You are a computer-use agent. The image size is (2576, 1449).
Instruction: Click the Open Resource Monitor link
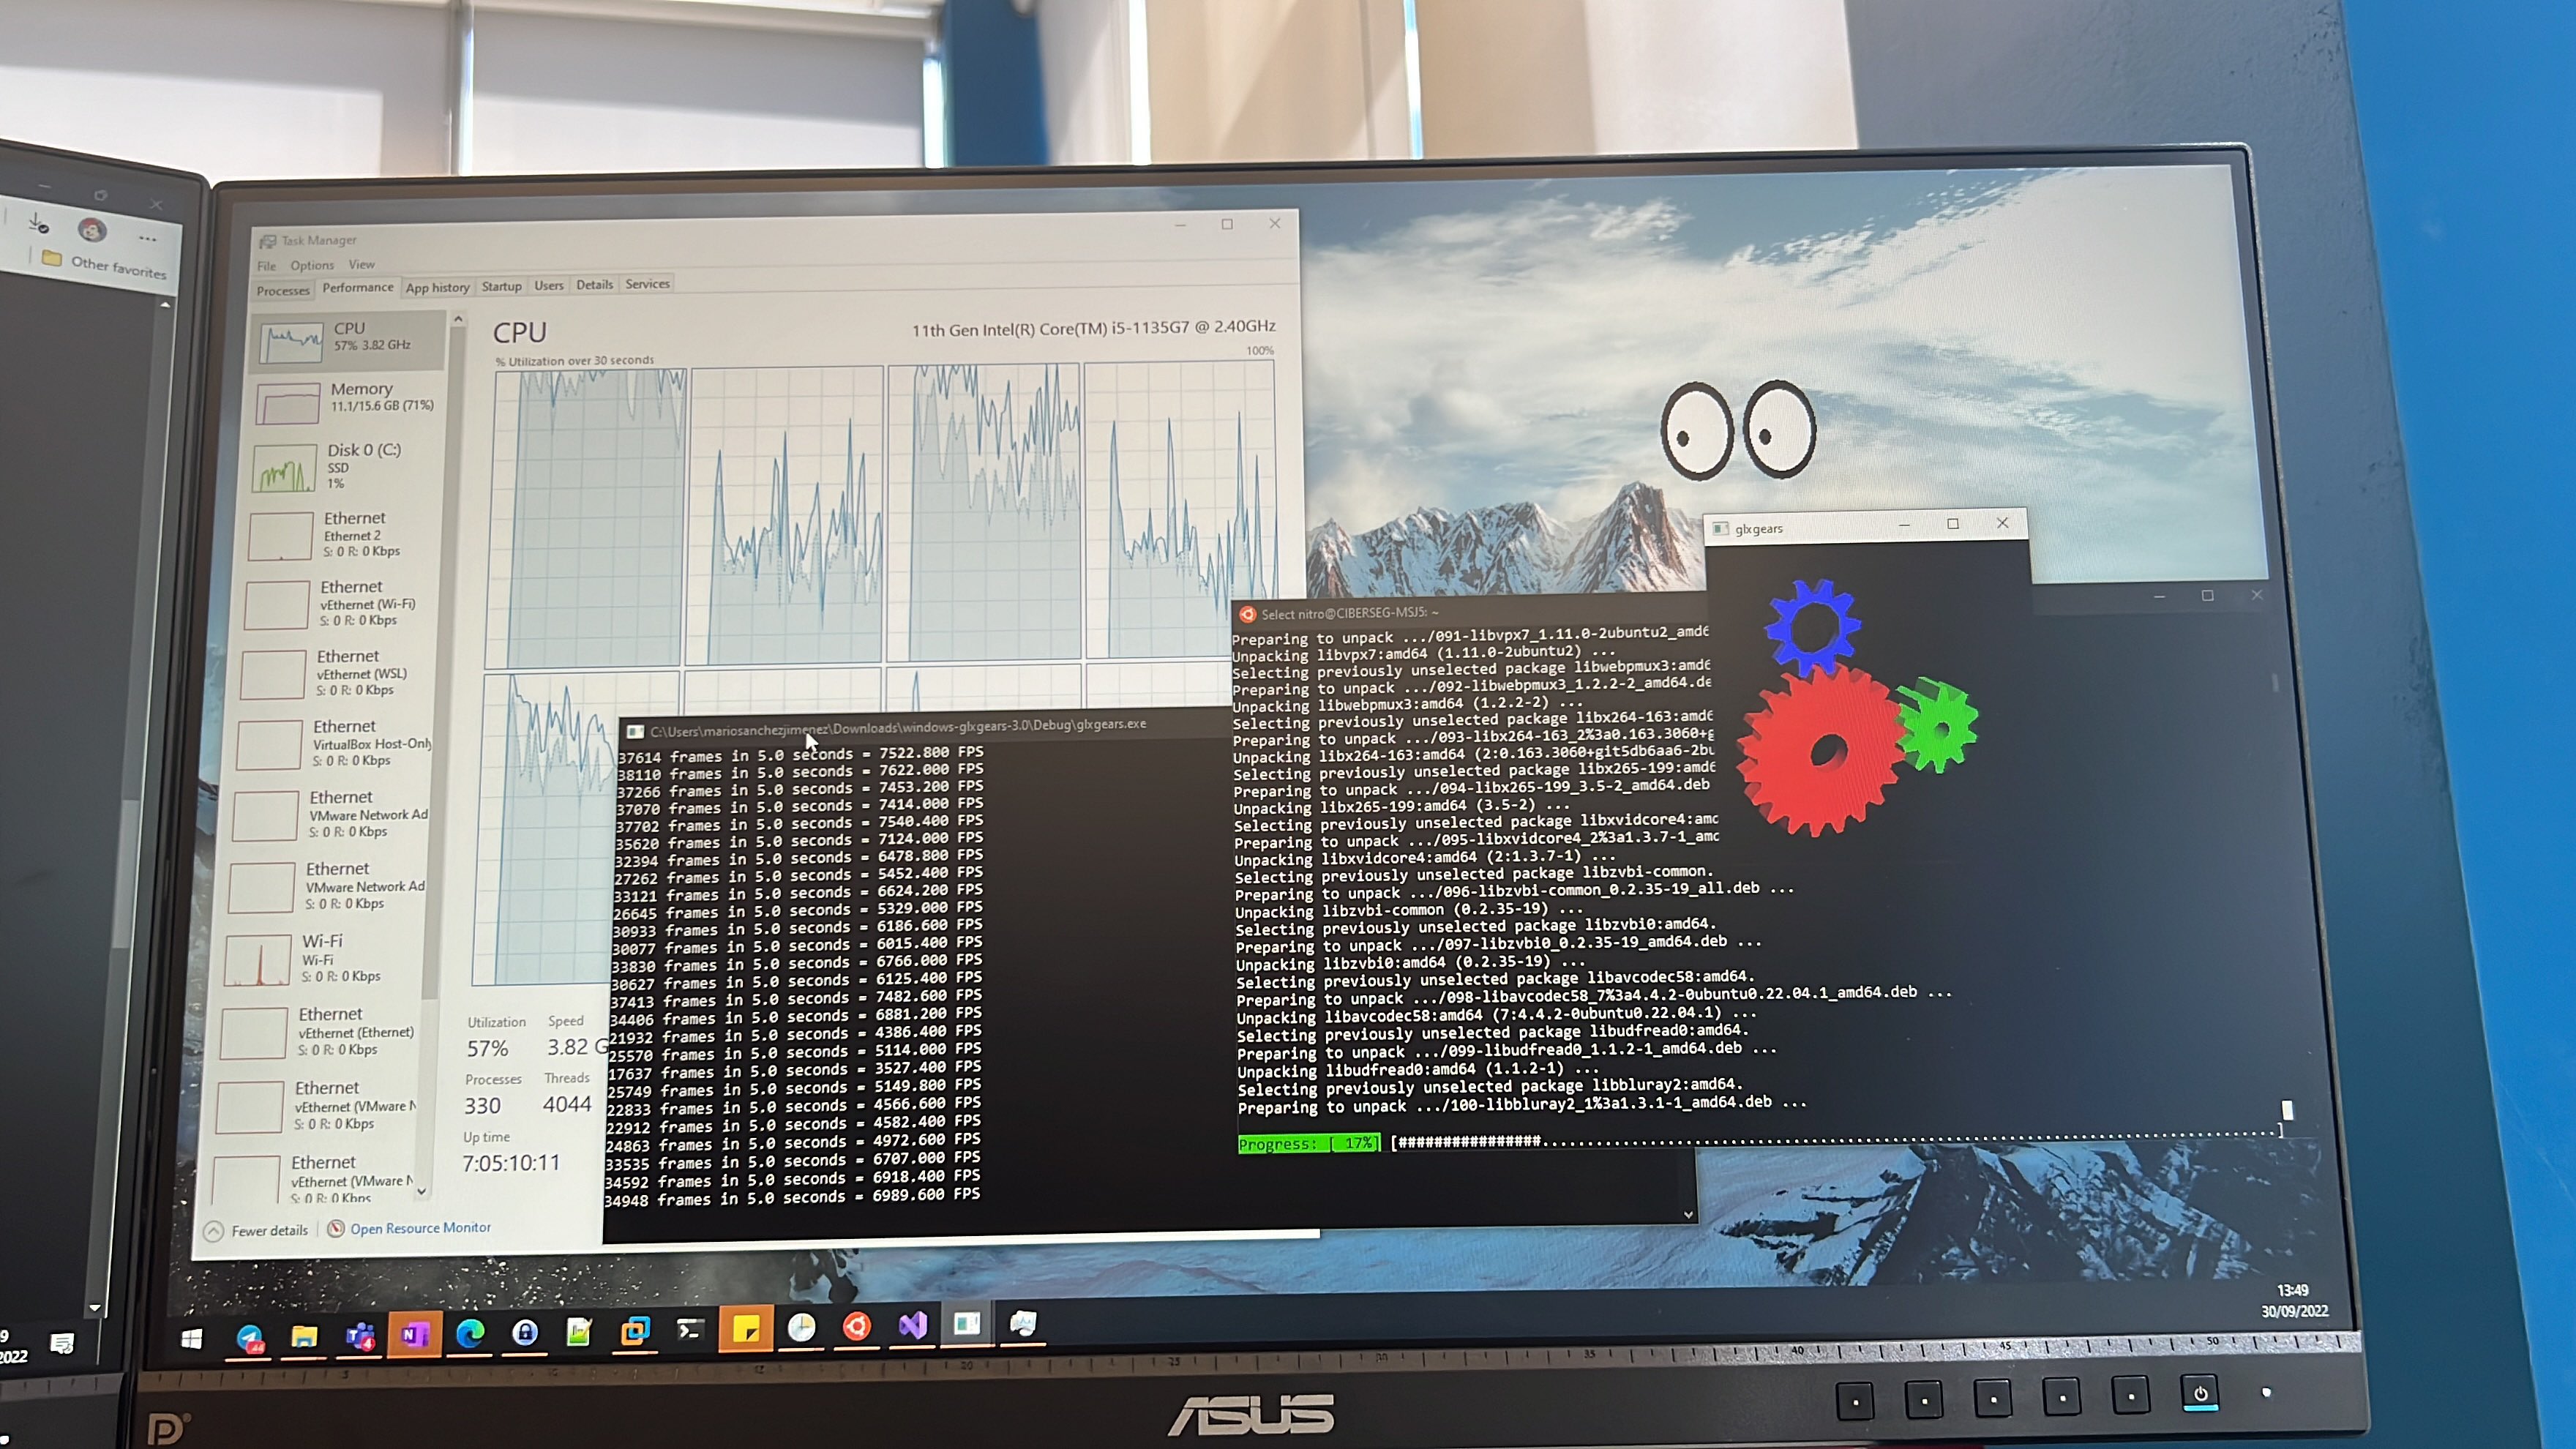click(419, 1228)
